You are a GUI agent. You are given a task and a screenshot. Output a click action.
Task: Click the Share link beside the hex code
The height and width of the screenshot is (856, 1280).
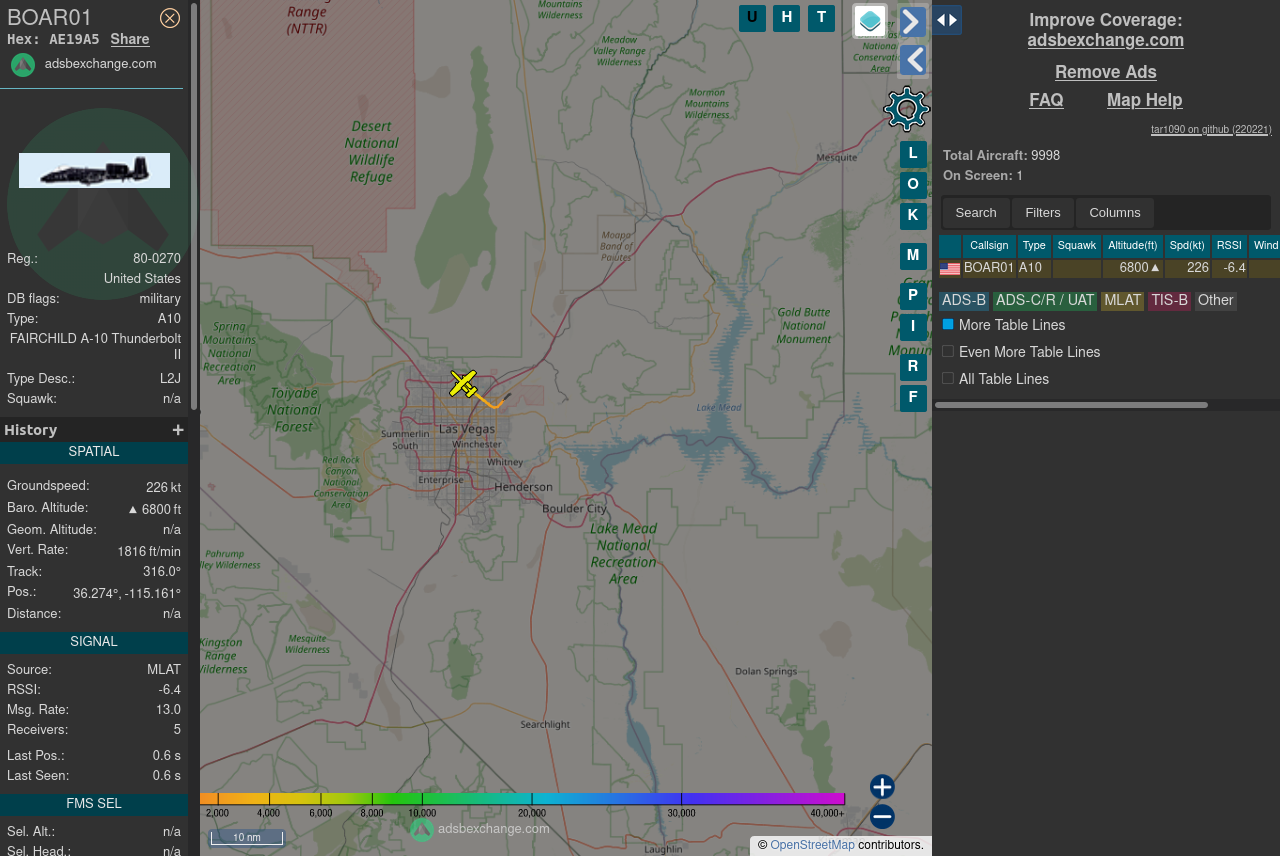coord(130,39)
